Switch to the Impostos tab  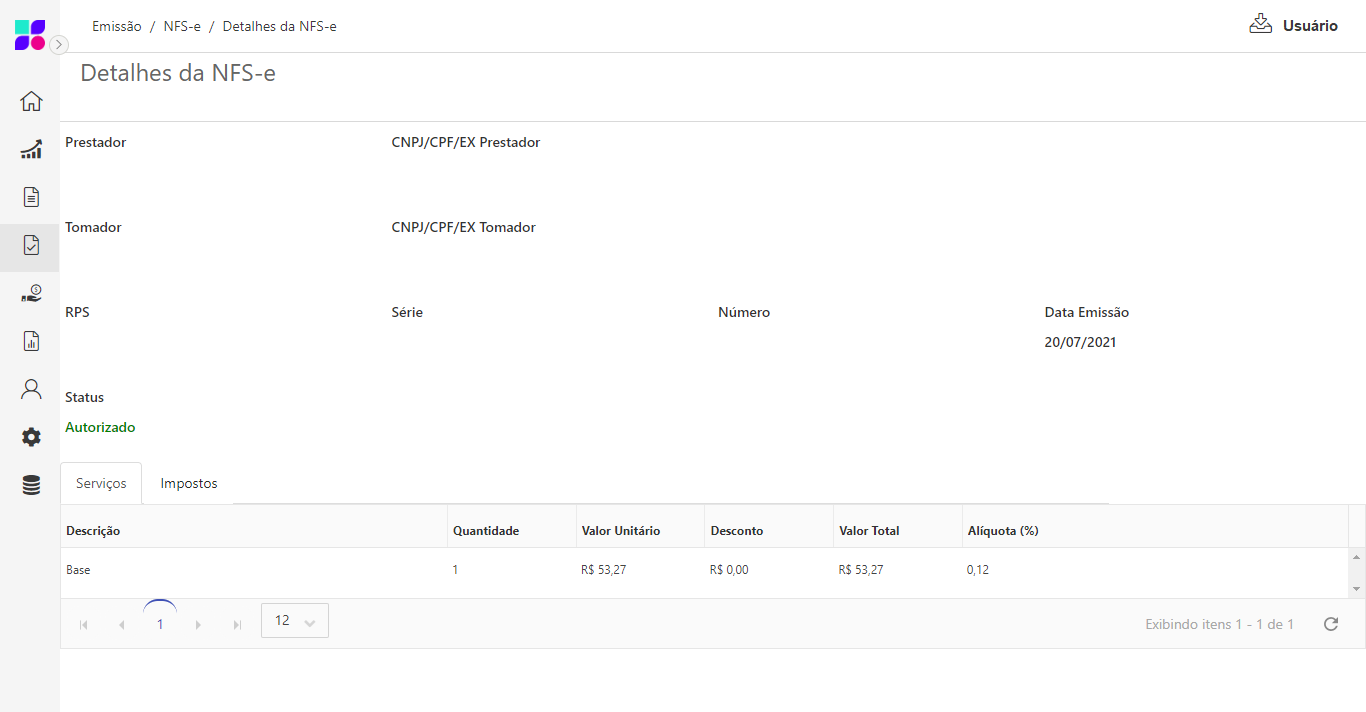189,483
